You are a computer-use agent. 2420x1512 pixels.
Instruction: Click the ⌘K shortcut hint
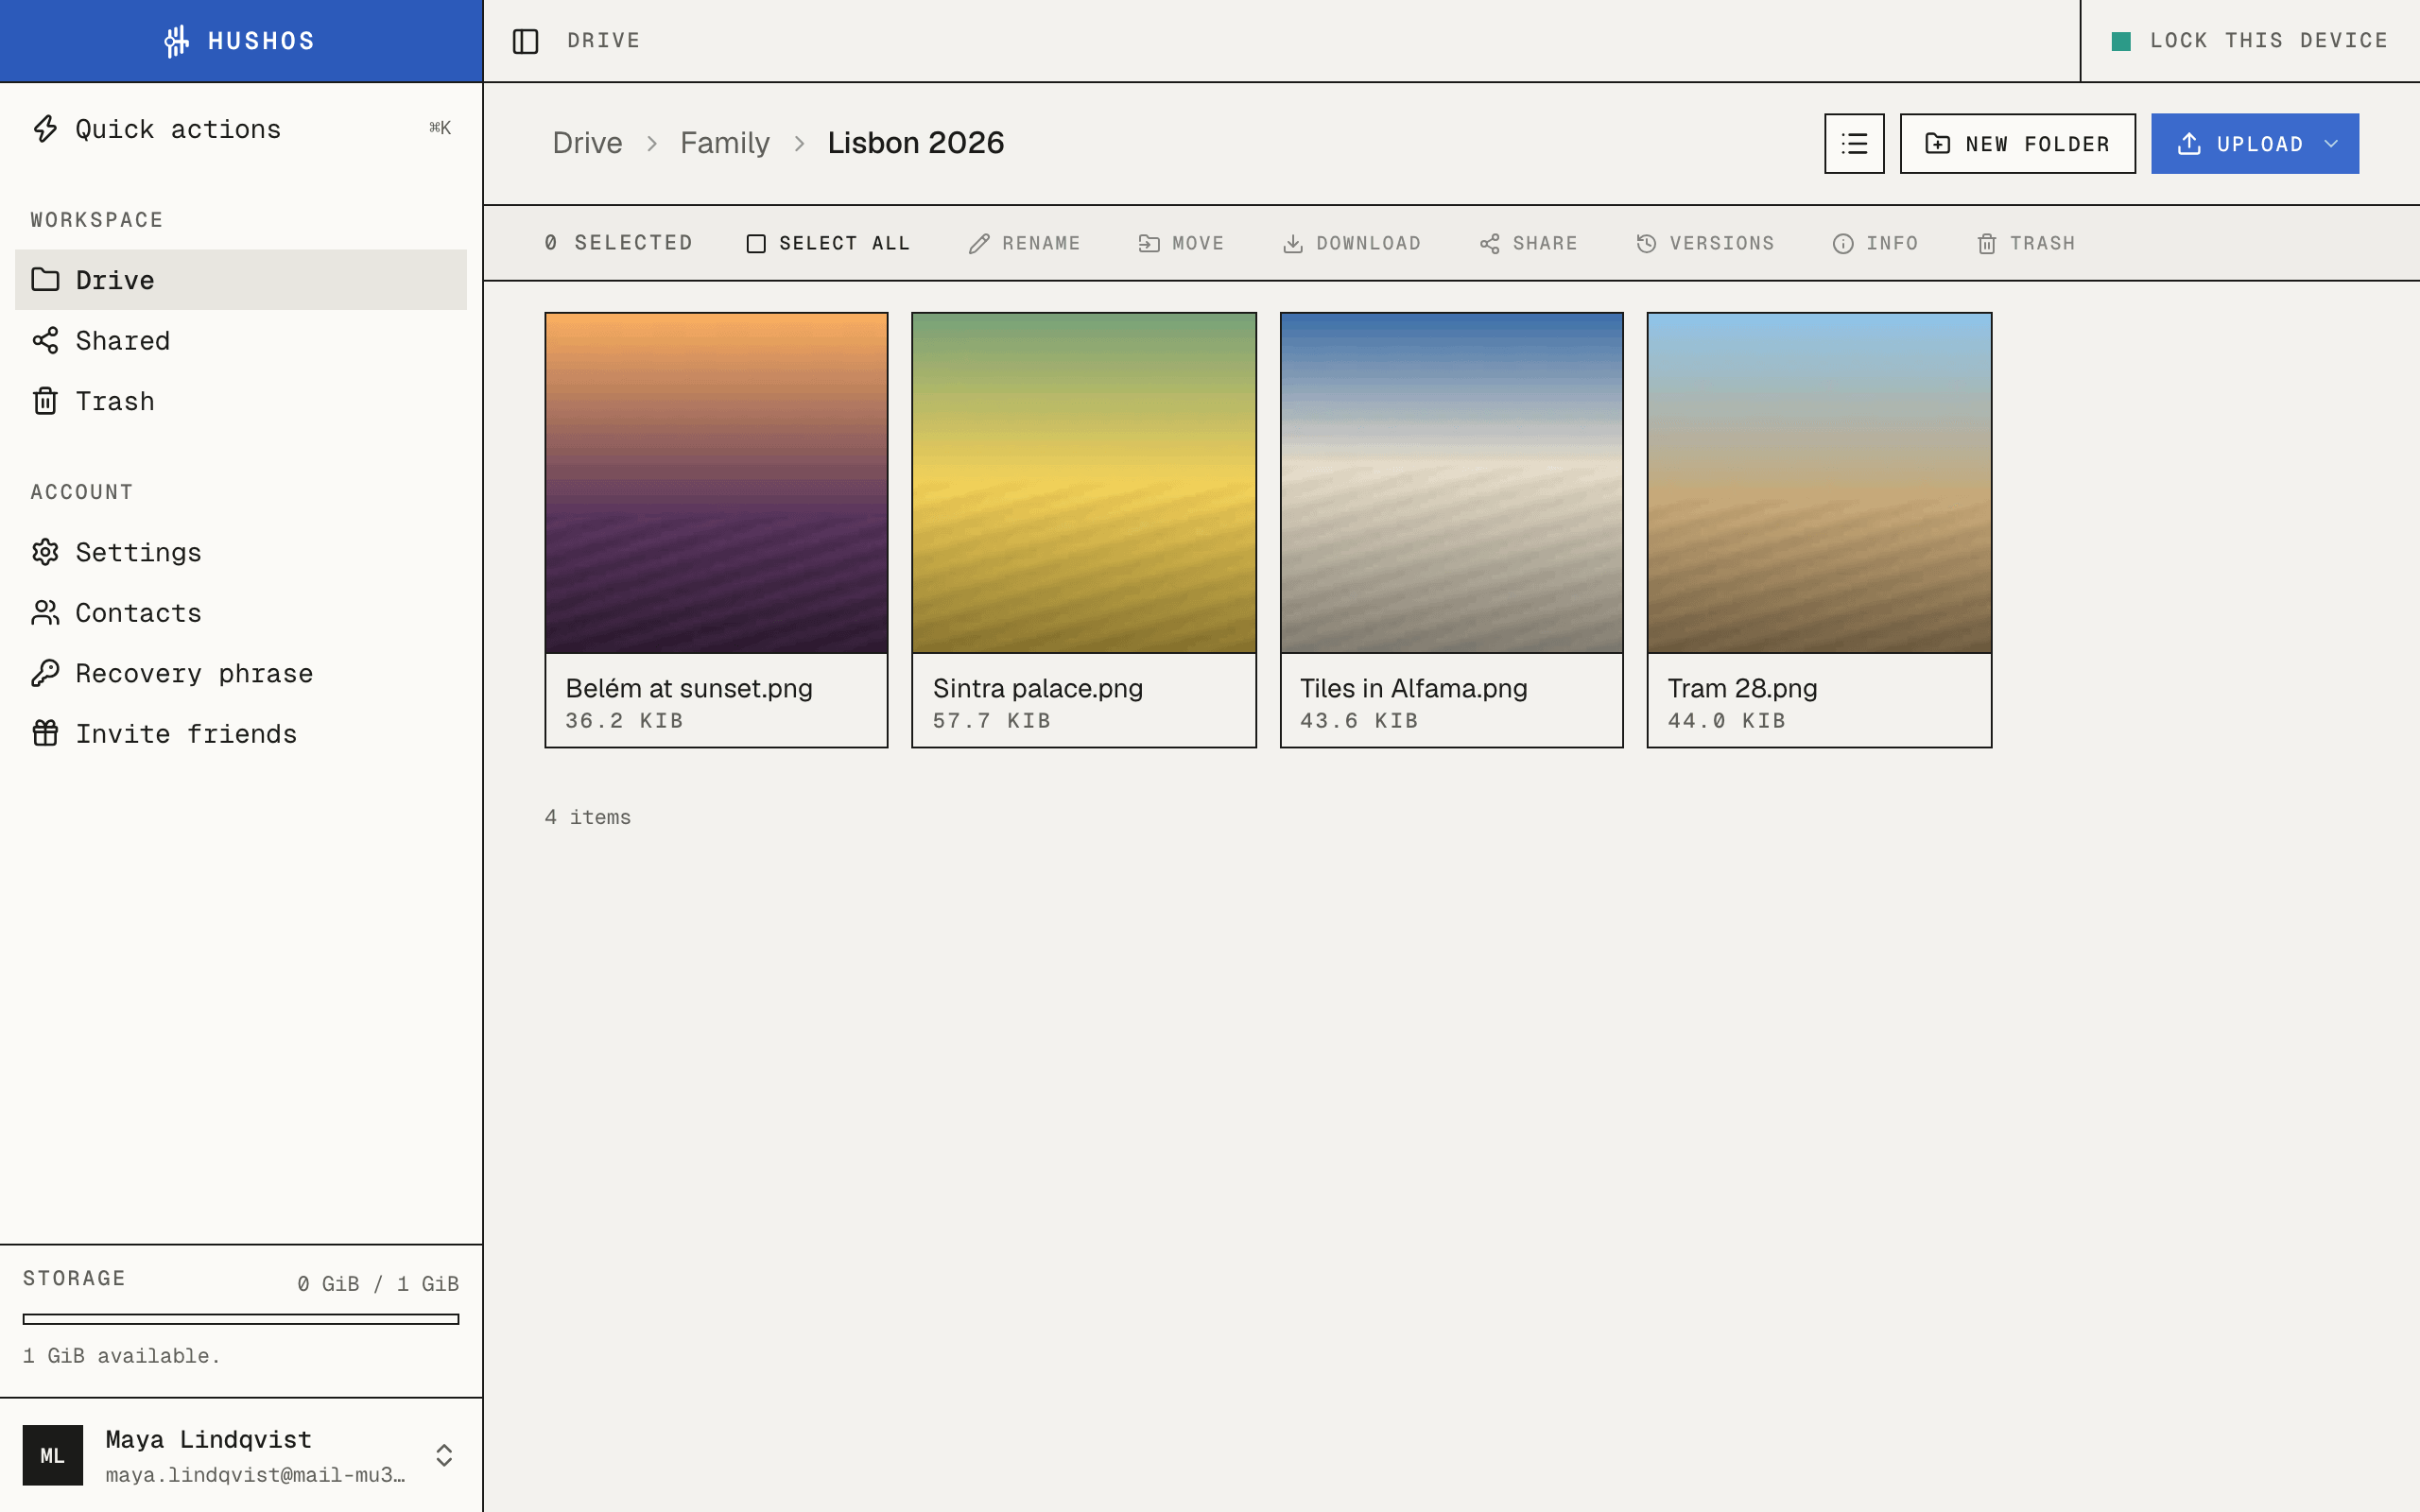[440, 128]
